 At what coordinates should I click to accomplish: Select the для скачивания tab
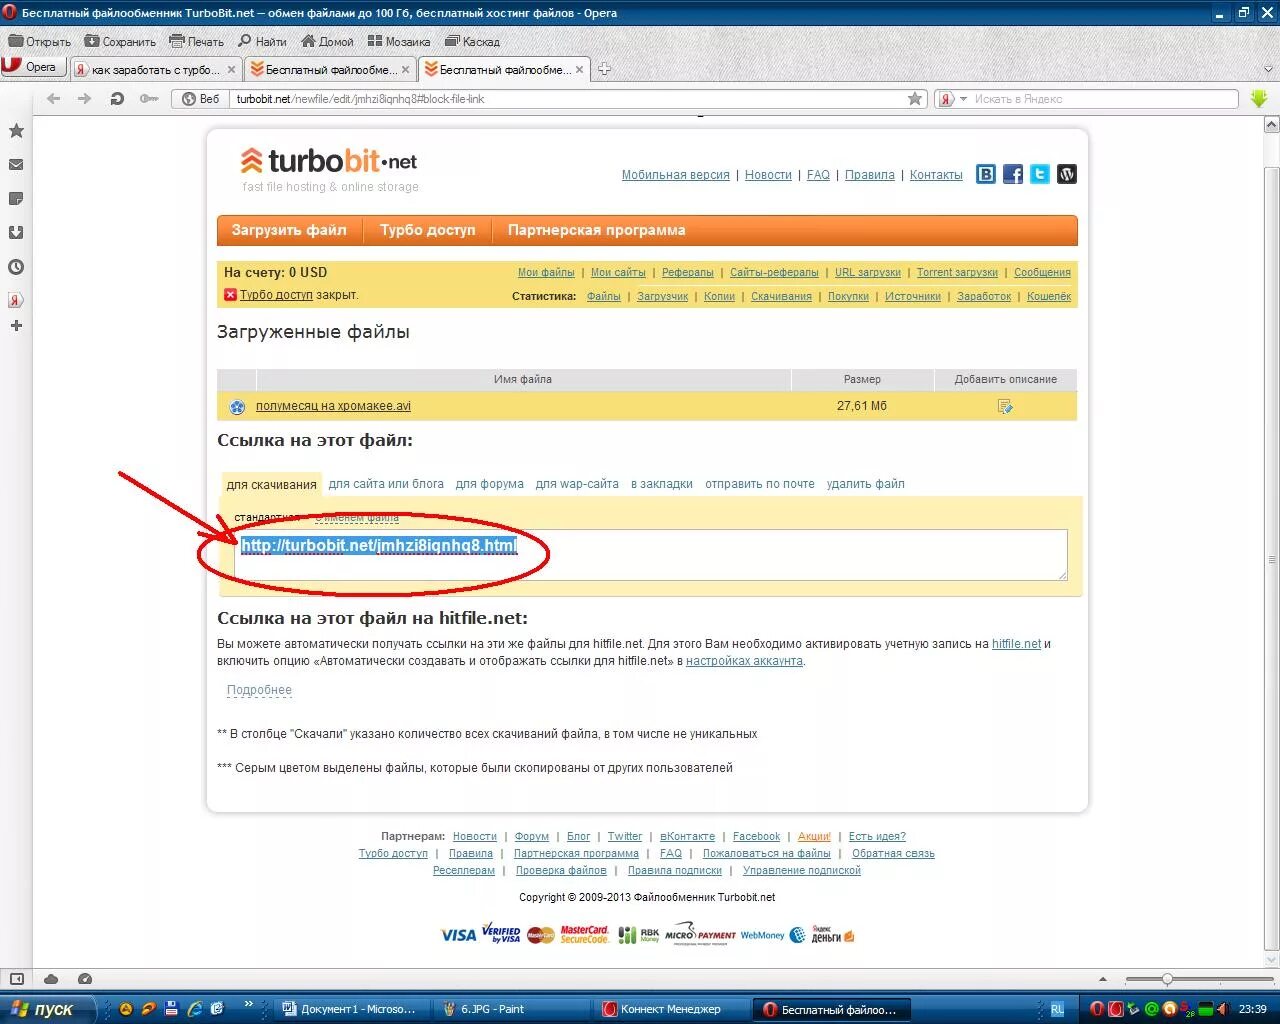point(271,484)
